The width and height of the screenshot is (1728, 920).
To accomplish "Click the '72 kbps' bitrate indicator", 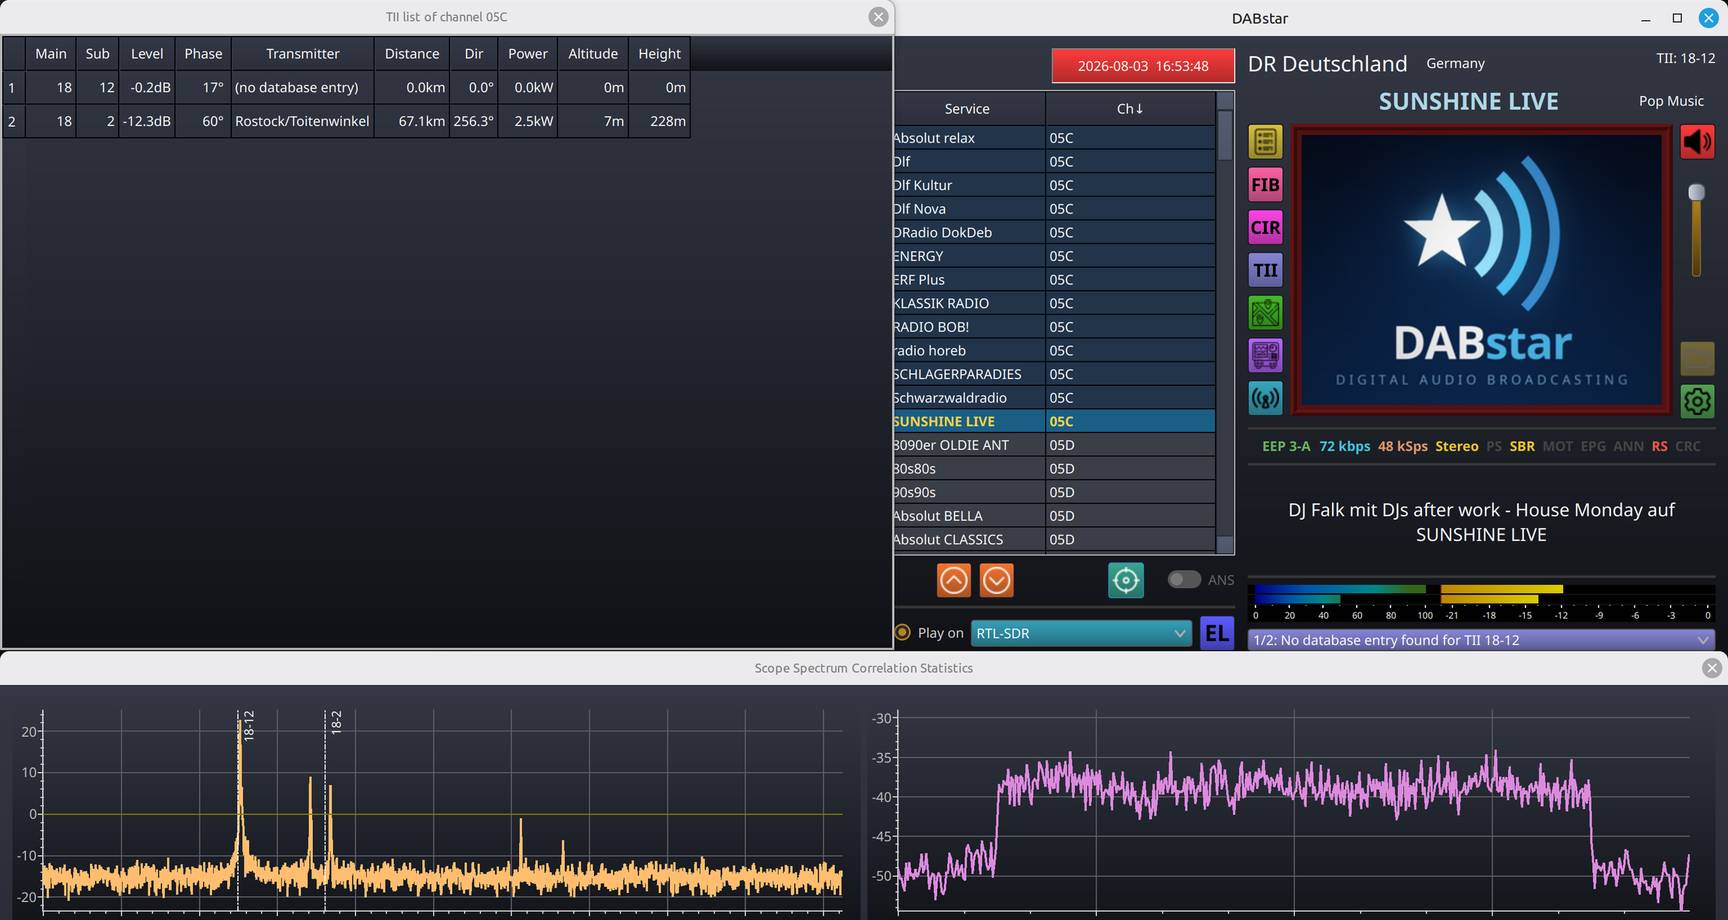I will (1344, 446).
